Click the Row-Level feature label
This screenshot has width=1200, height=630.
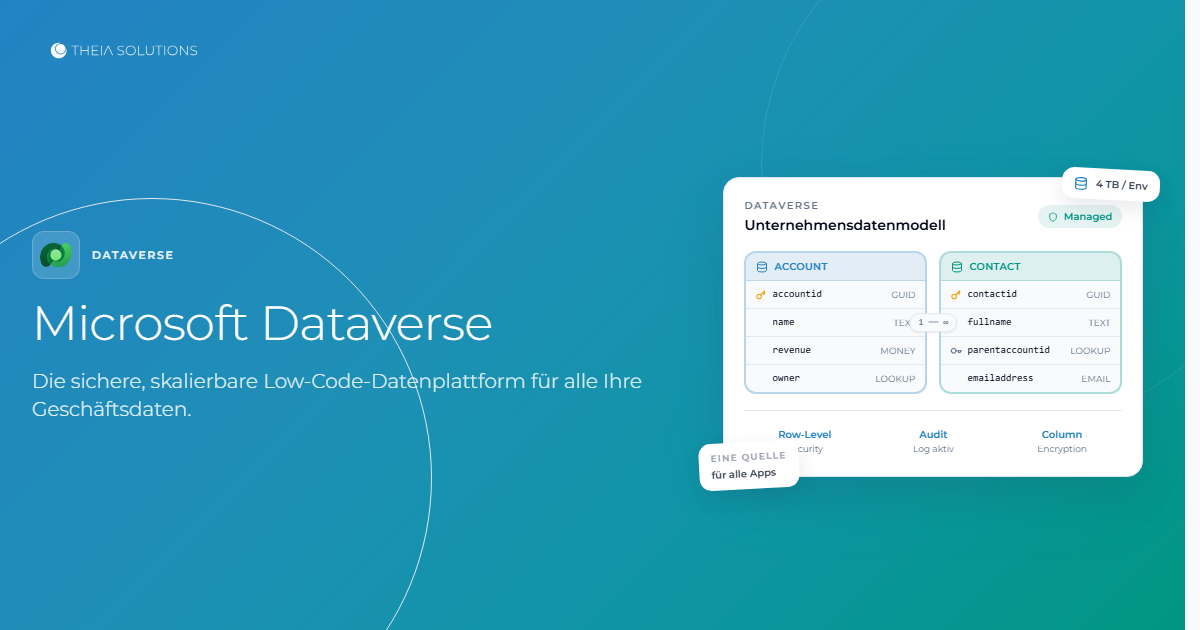tap(805, 434)
